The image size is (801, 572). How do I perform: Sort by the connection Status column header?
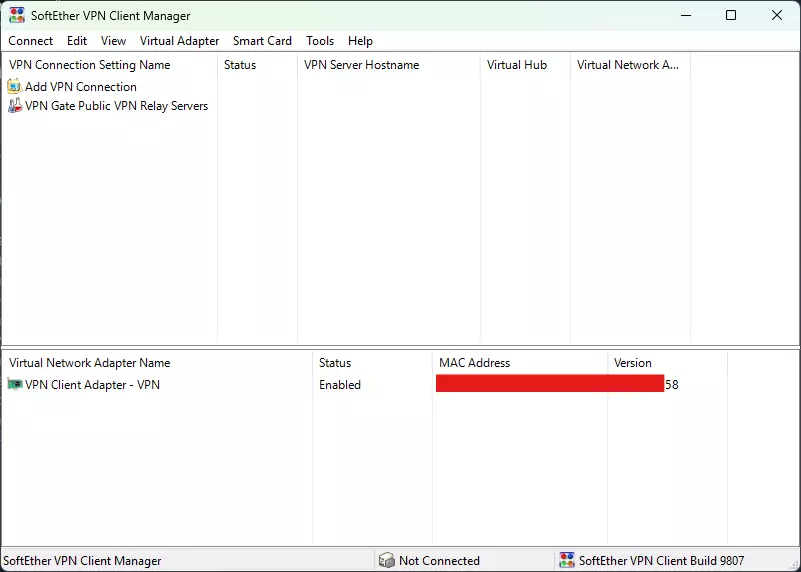point(257,65)
